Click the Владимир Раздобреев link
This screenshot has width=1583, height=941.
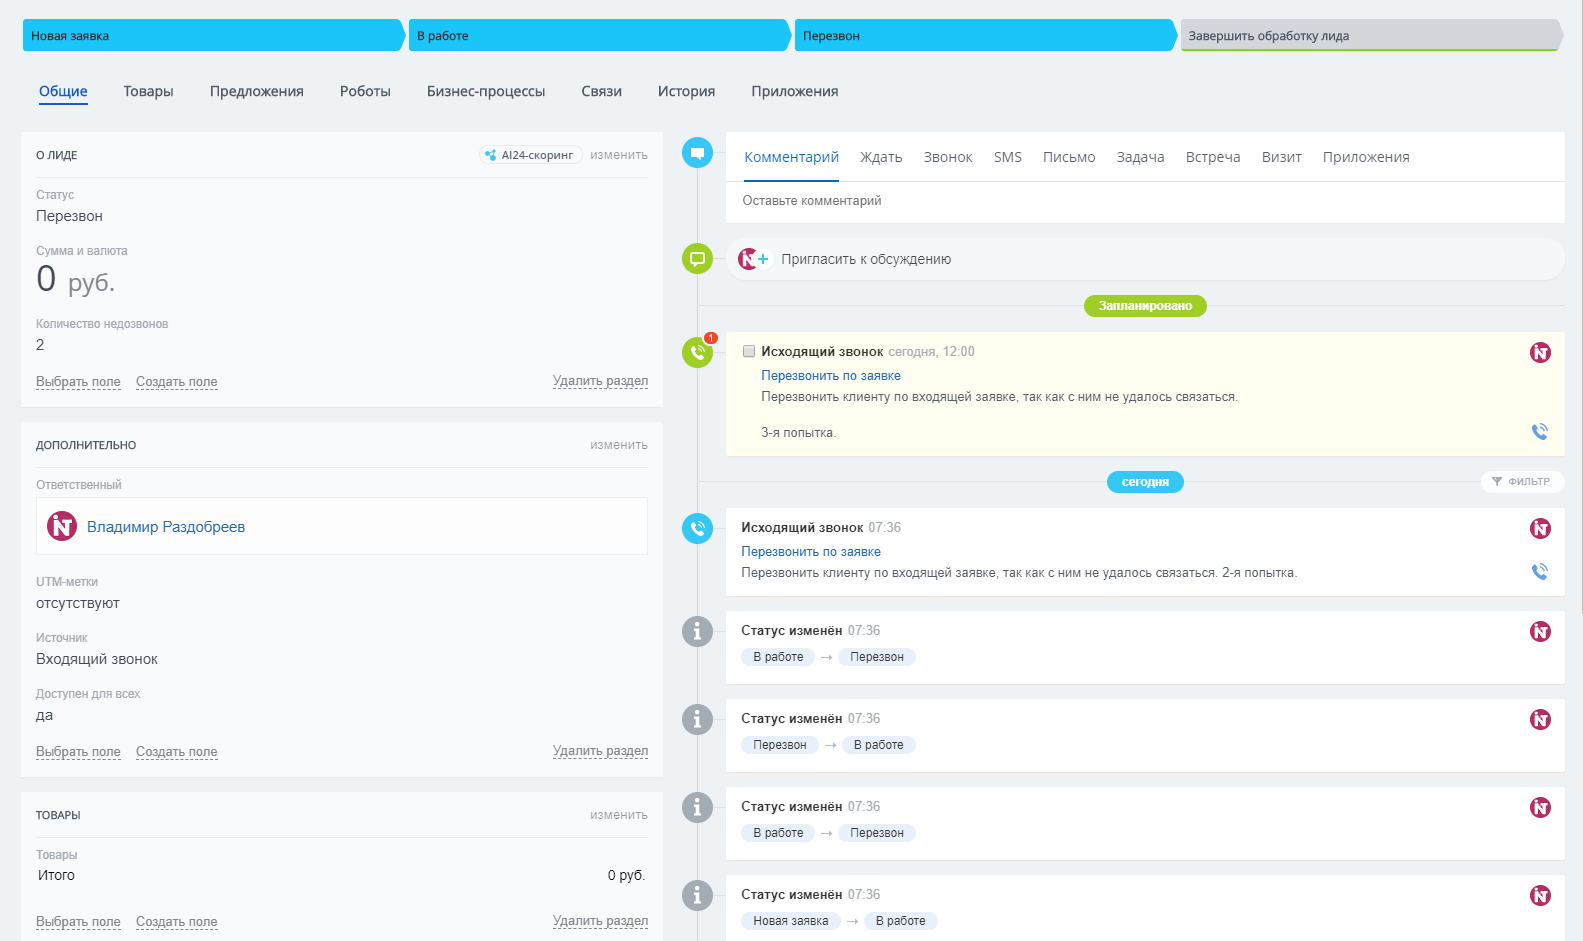166,527
